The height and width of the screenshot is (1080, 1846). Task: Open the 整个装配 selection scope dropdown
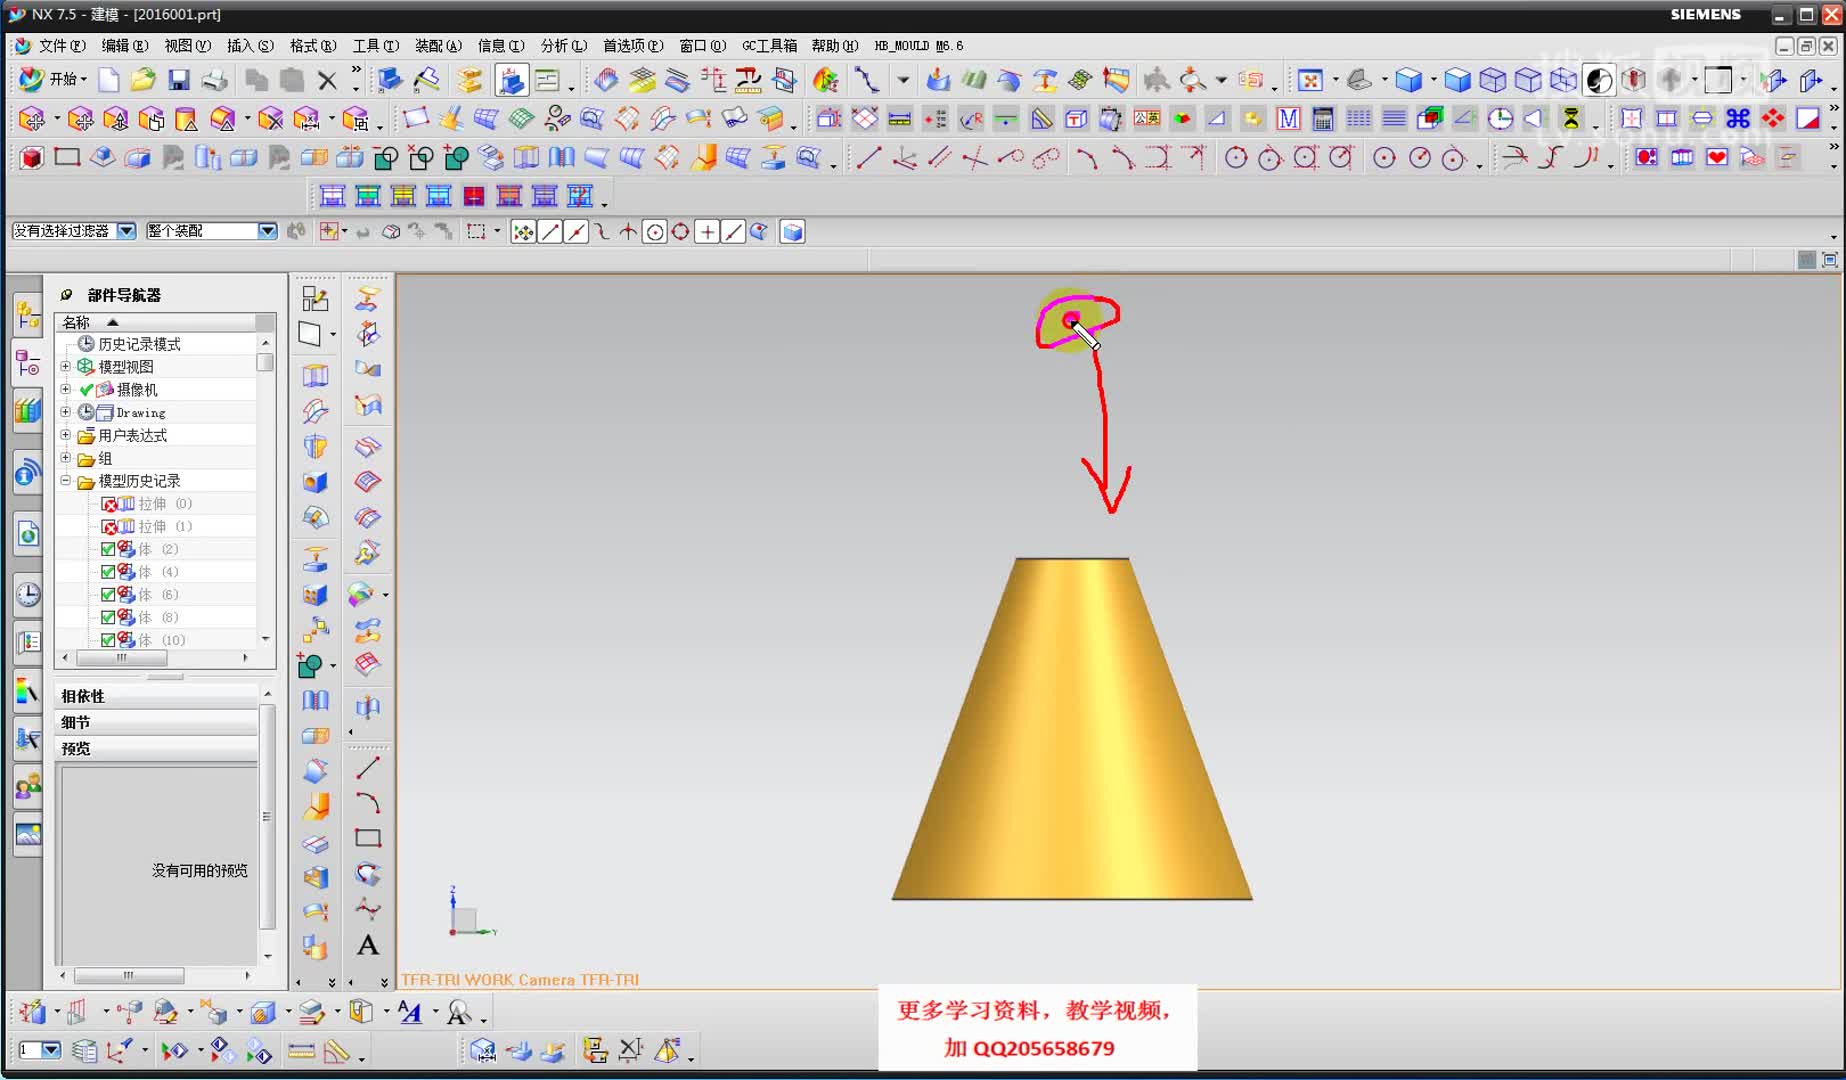click(x=266, y=230)
